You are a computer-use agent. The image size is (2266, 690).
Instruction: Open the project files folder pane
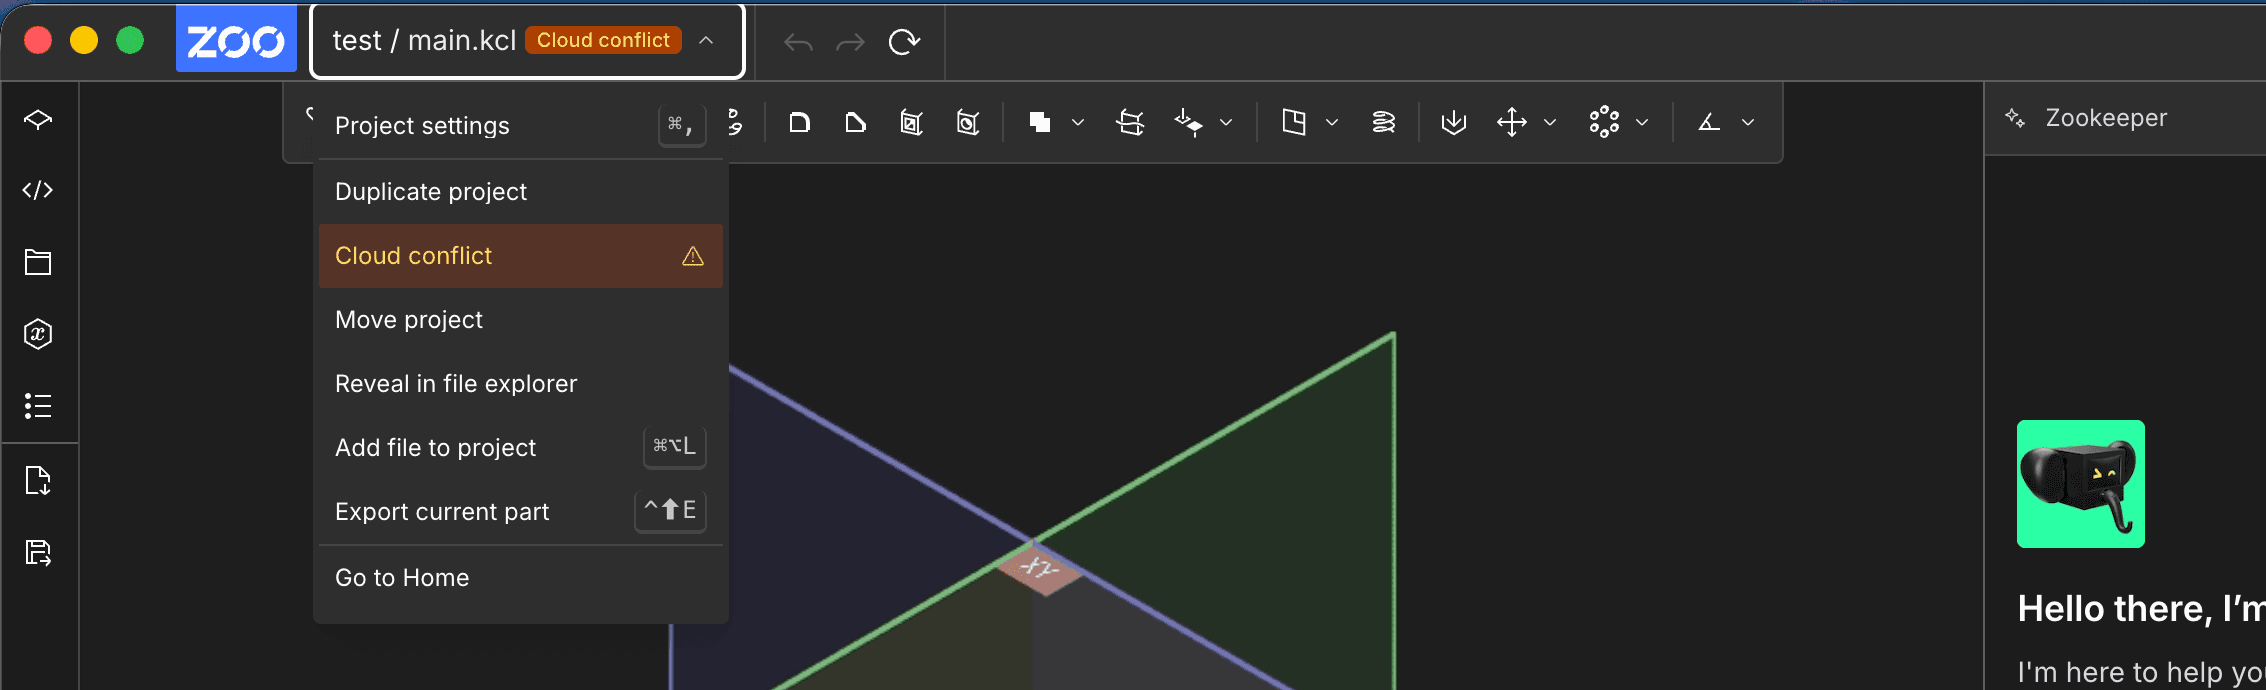pyautogui.click(x=38, y=262)
